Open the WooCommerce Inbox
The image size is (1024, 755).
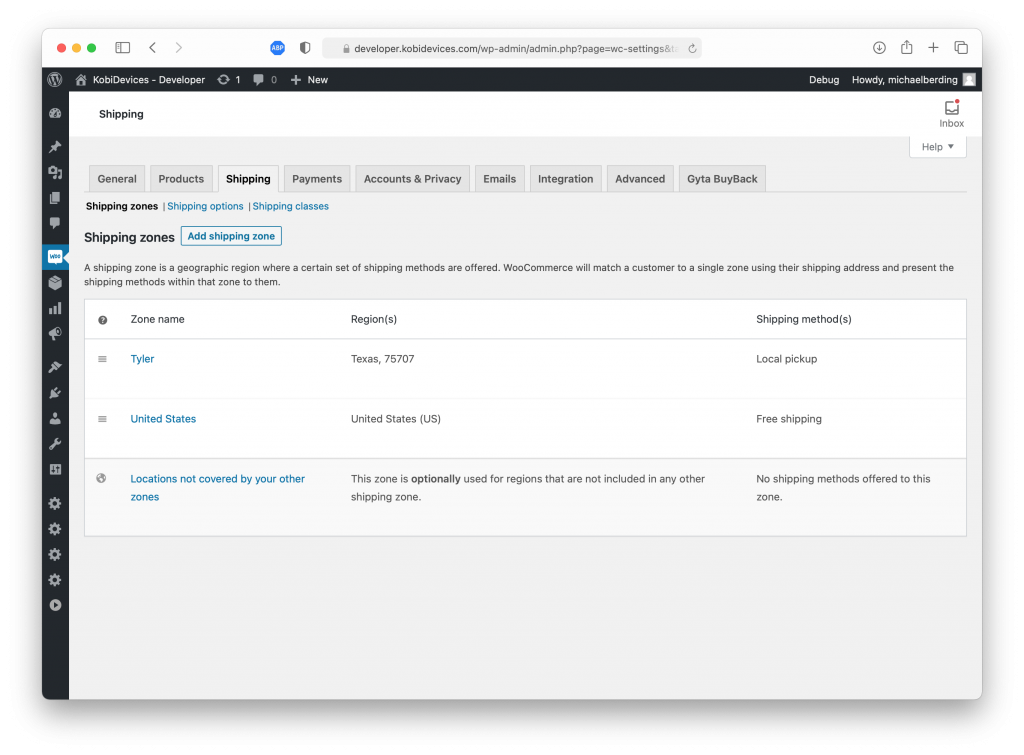point(952,114)
